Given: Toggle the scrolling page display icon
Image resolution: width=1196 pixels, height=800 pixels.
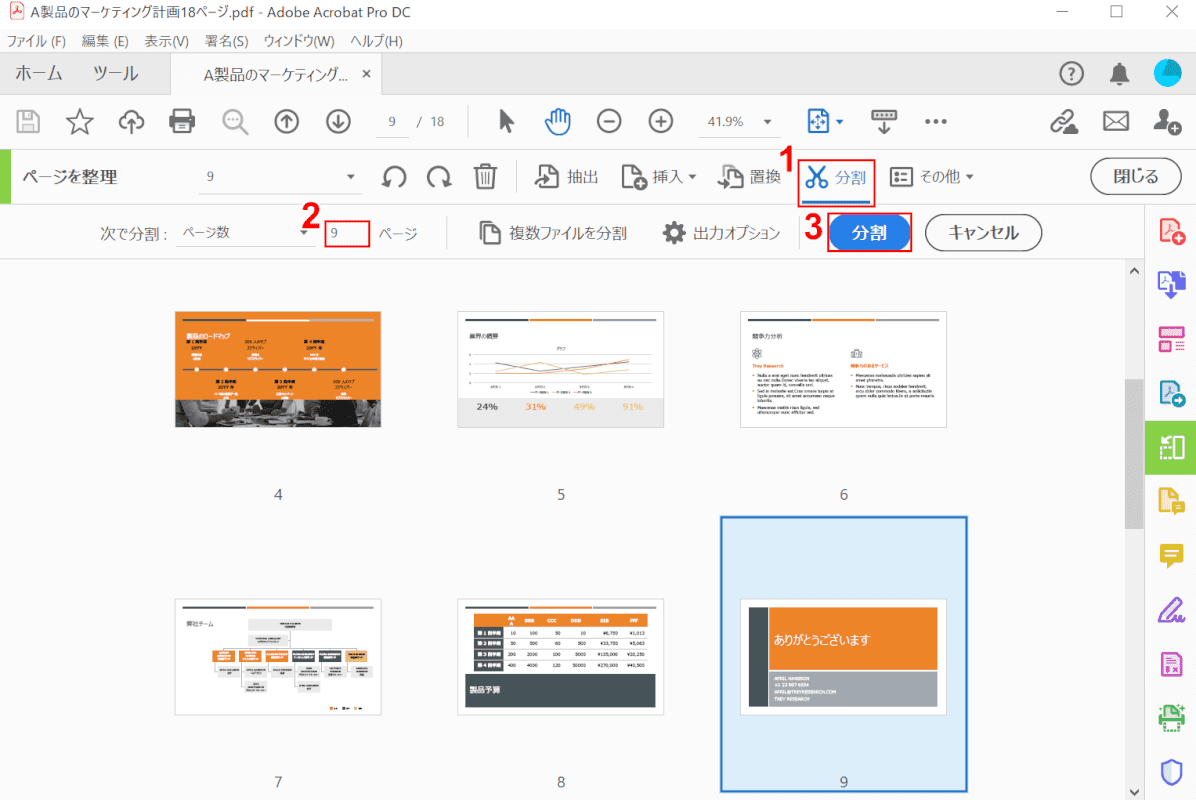Looking at the screenshot, I should click(884, 121).
